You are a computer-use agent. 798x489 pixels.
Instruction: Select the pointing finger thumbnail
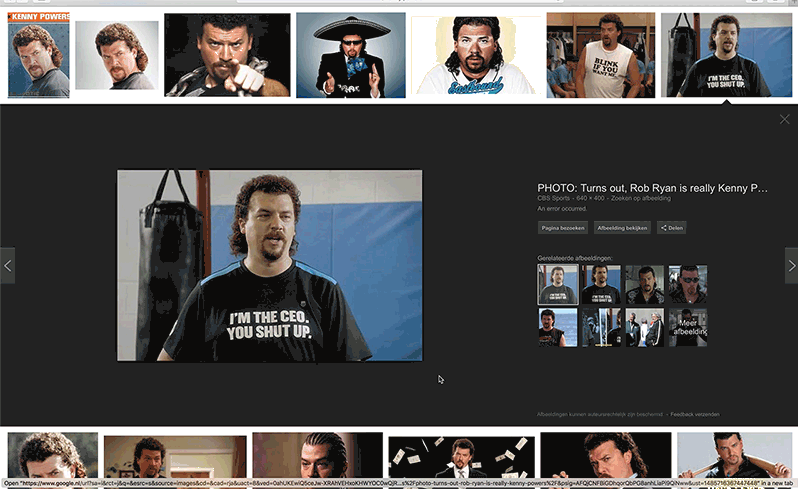pyautogui.click(x=227, y=55)
